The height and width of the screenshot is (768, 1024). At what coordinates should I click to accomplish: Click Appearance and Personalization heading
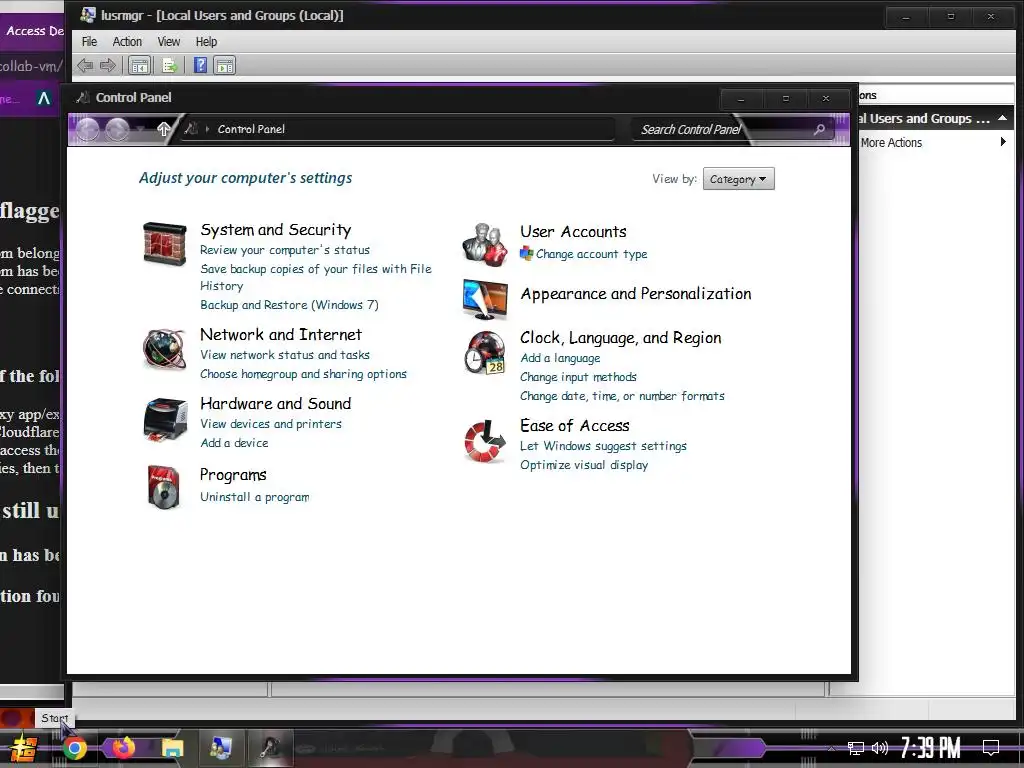coord(635,294)
